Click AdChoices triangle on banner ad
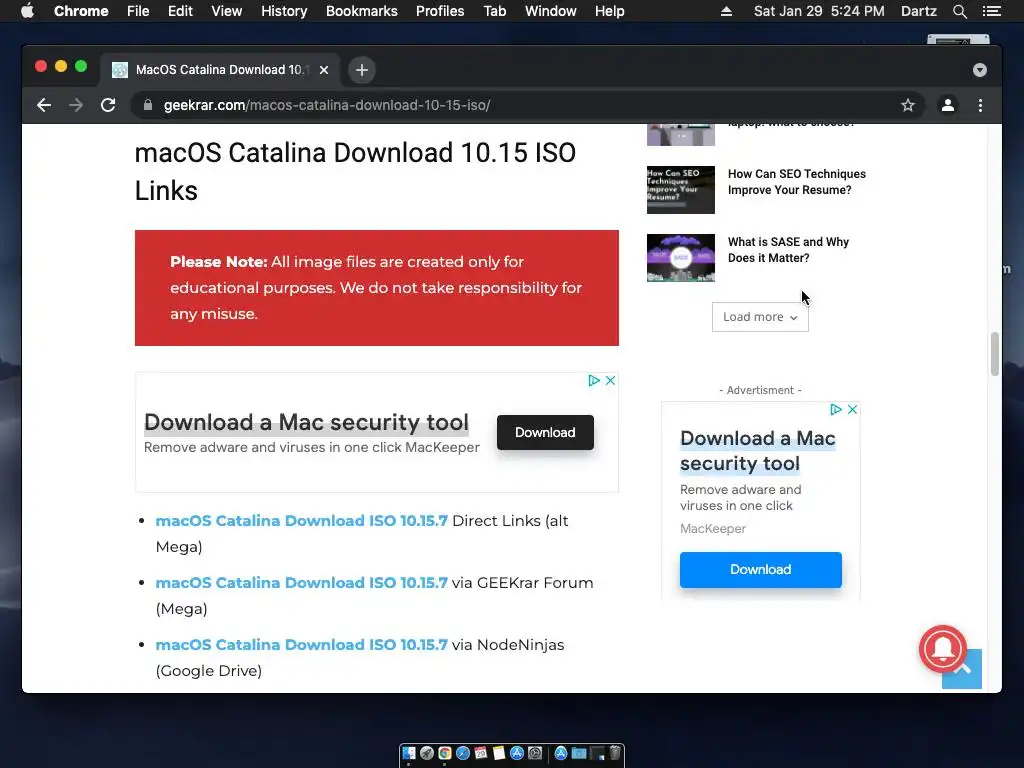This screenshot has width=1024, height=768. pos(594,380)
